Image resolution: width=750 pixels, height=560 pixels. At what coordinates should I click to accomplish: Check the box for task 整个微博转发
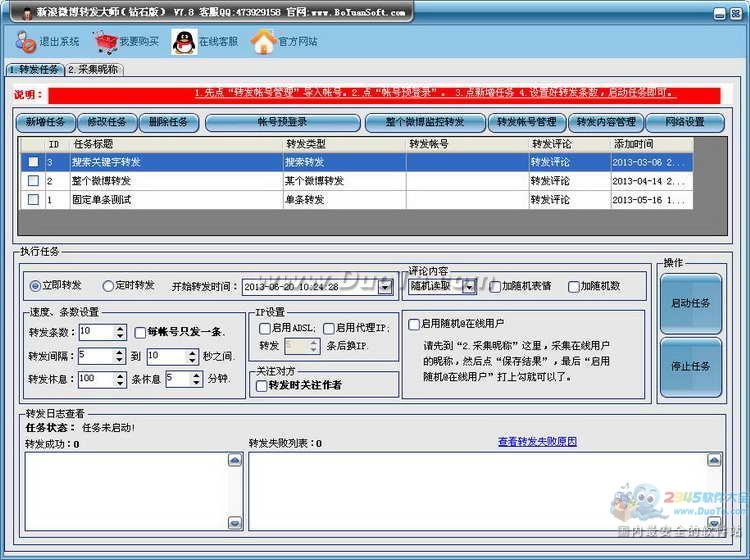[x=33, y=181]
